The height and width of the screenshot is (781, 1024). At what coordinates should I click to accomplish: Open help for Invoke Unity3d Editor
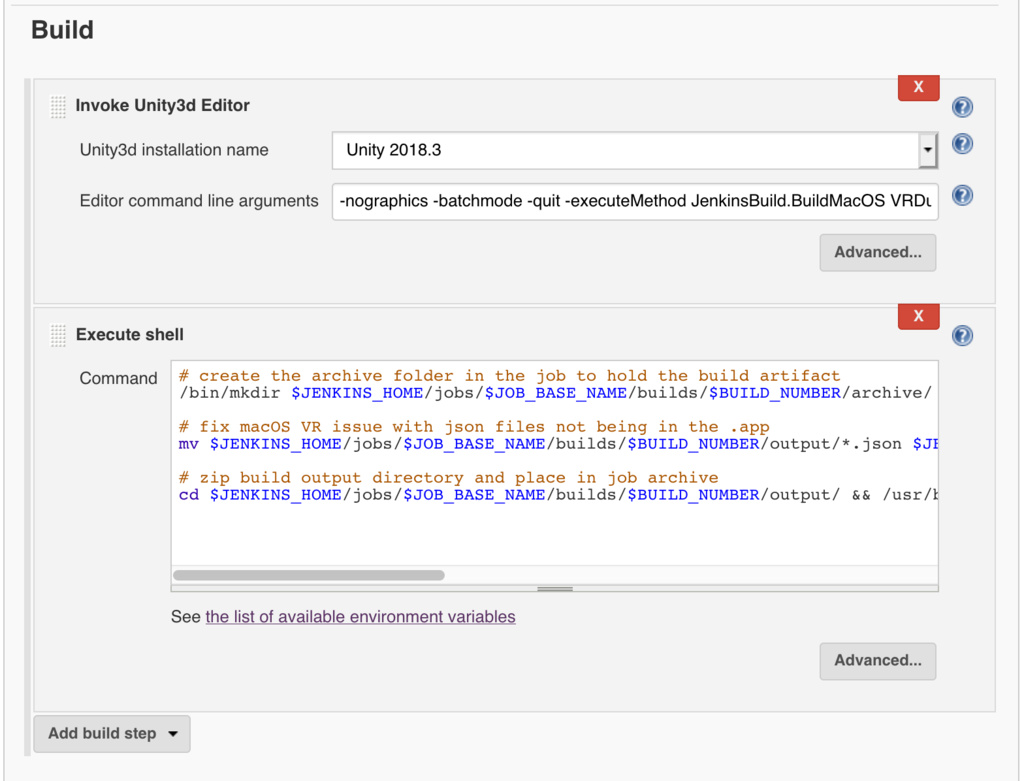tap(962, 108)
